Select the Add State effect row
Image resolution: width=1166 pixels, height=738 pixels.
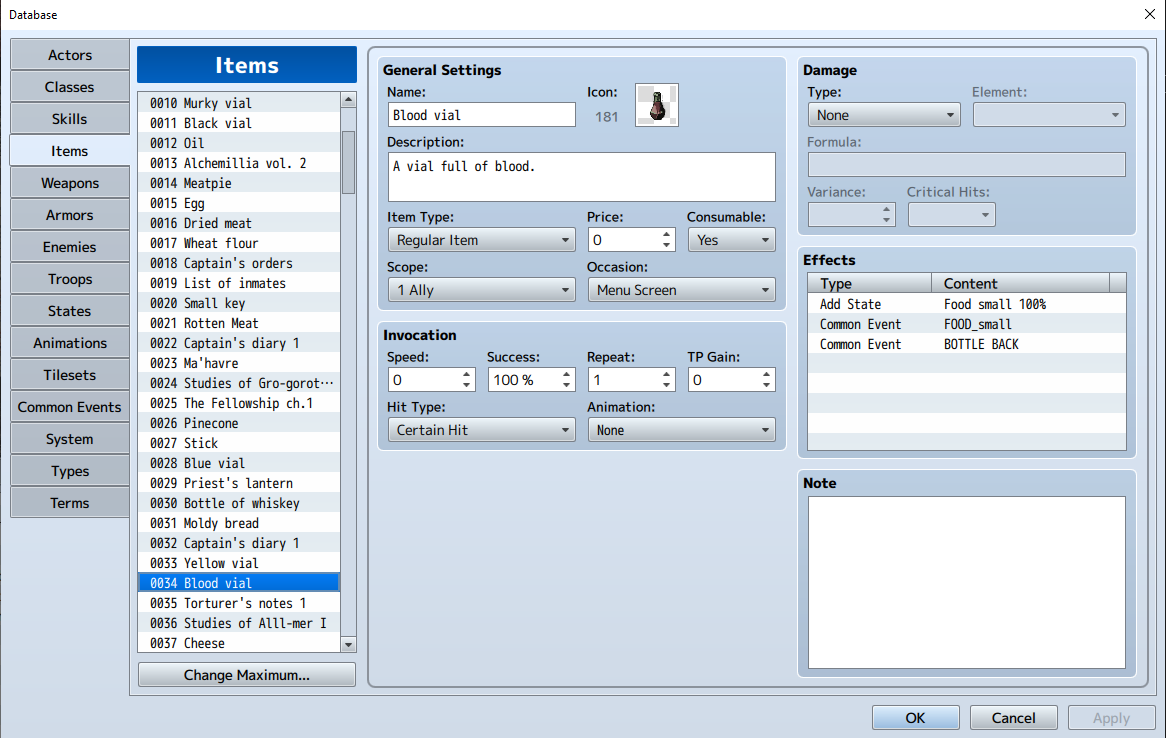966,304
